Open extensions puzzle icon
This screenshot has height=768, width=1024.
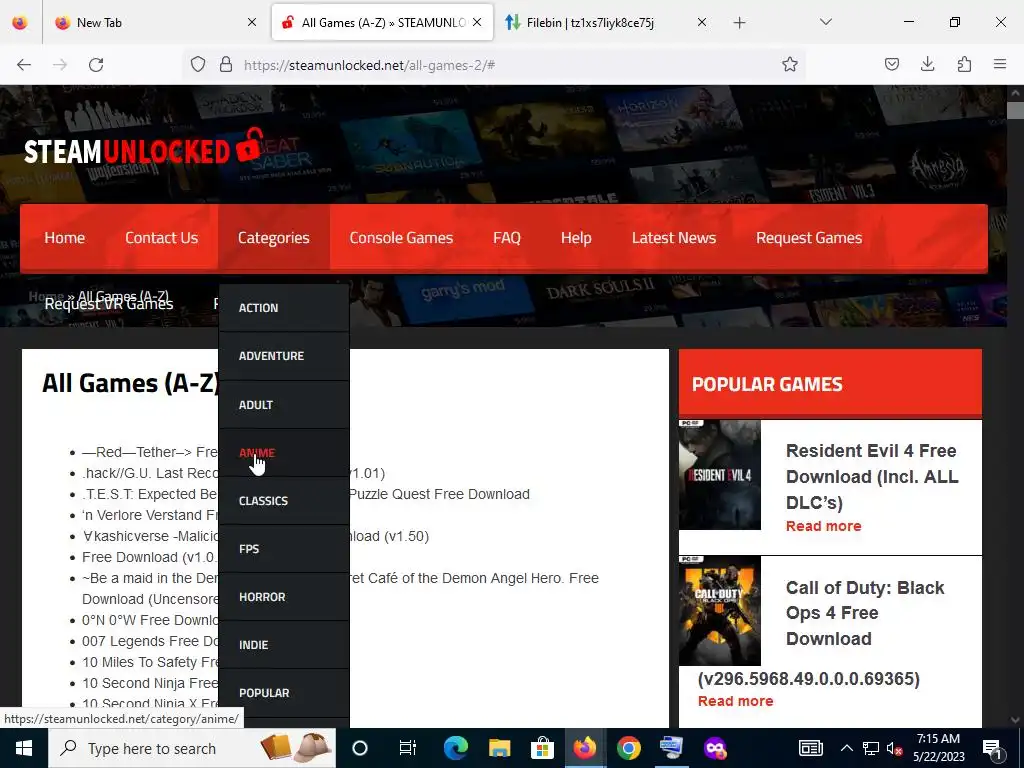pos(964,64)
